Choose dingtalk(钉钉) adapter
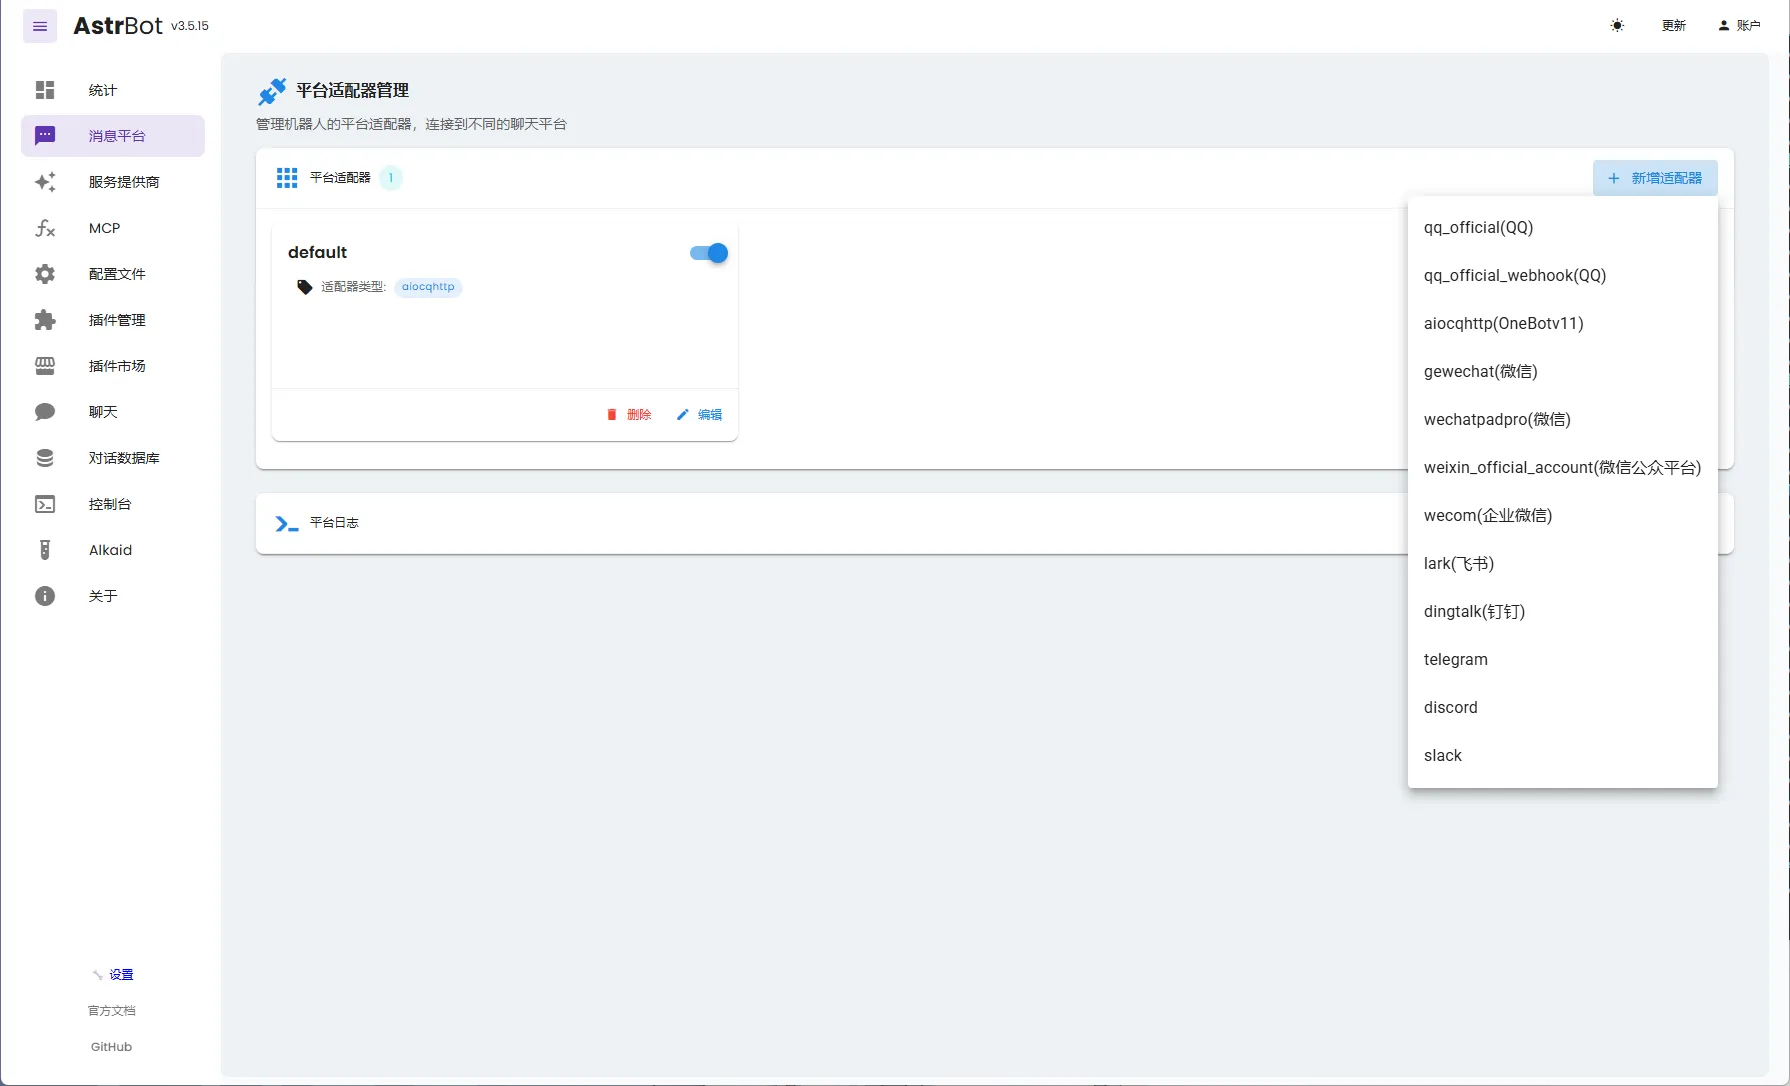This screenshot has height=1086, width=1790. [x=1563, y=611]
